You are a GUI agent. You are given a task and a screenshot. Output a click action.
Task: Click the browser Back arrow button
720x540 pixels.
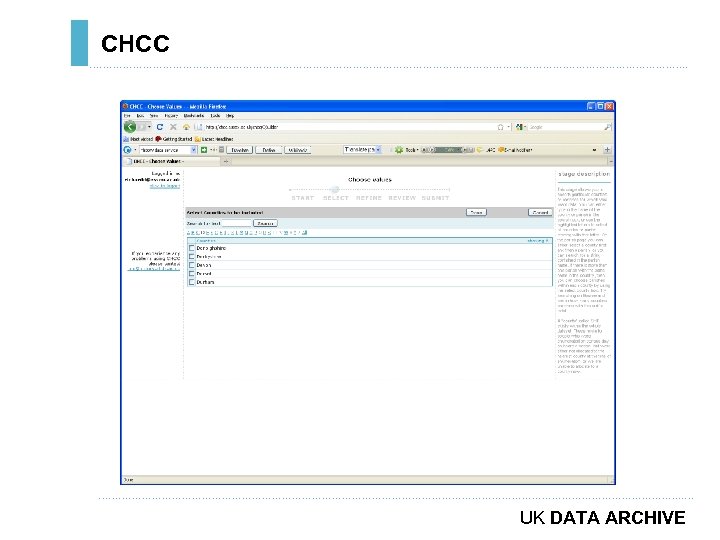coord(130,127)
